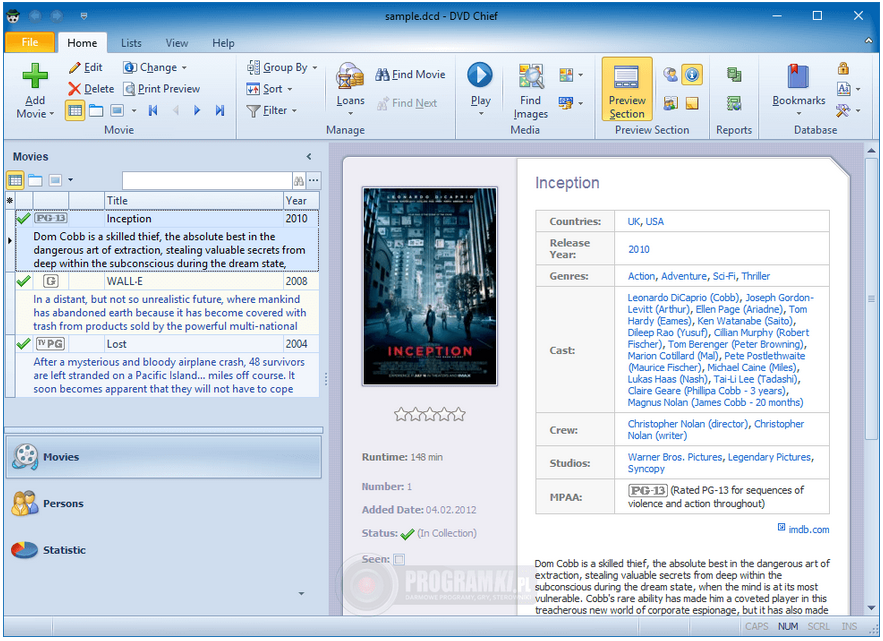Open the Help tab

223,43
